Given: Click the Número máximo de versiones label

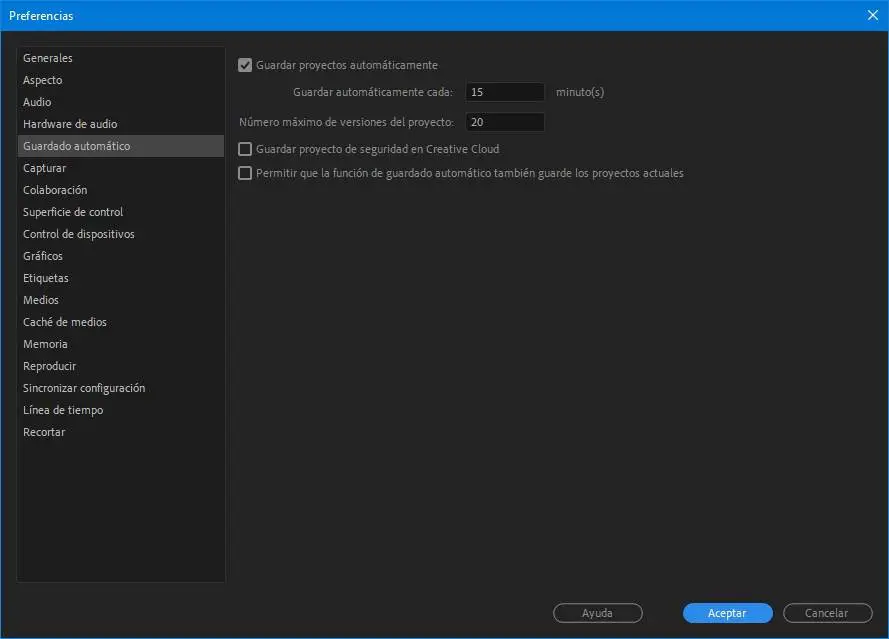Looking at the screenshot, I should pyautogui.click(x=346, y=122).
